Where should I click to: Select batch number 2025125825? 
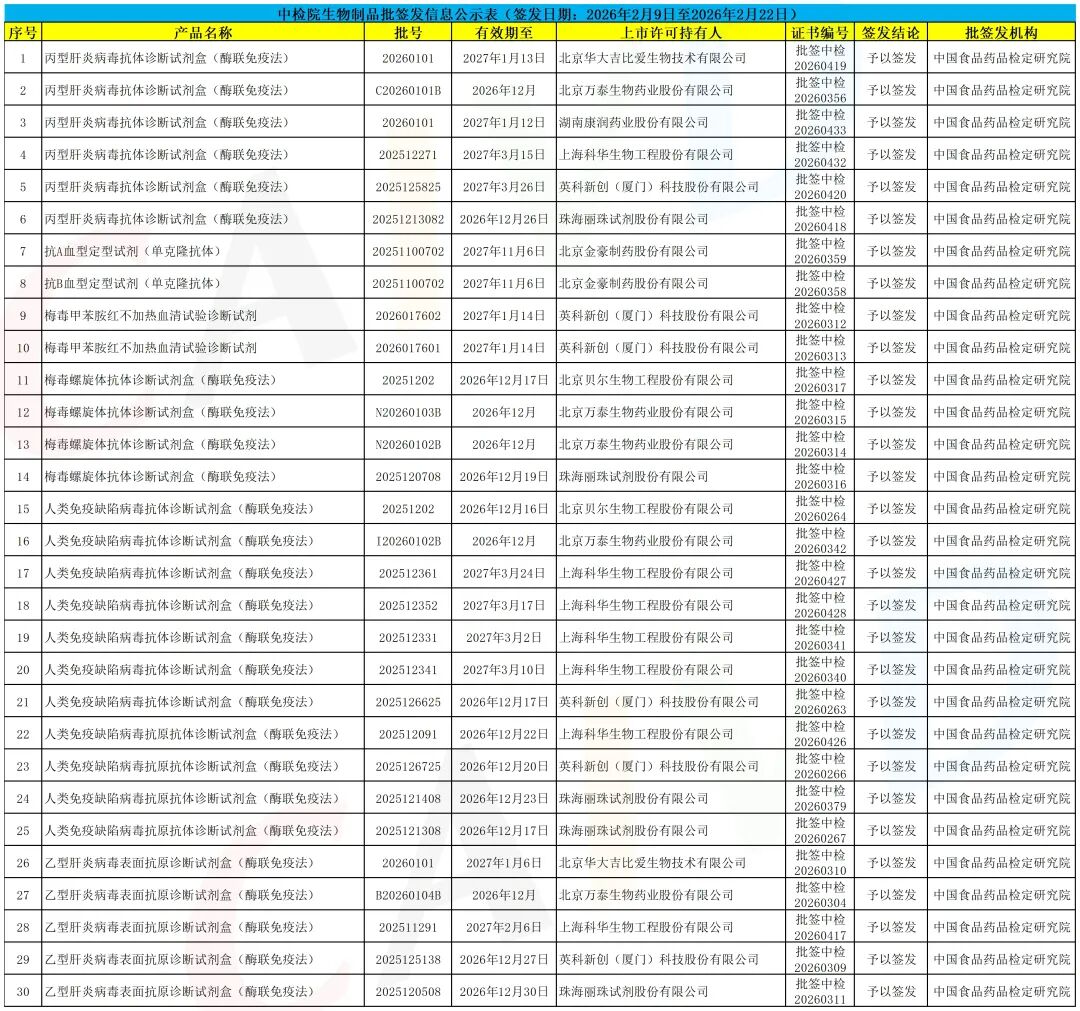(408, 187)
